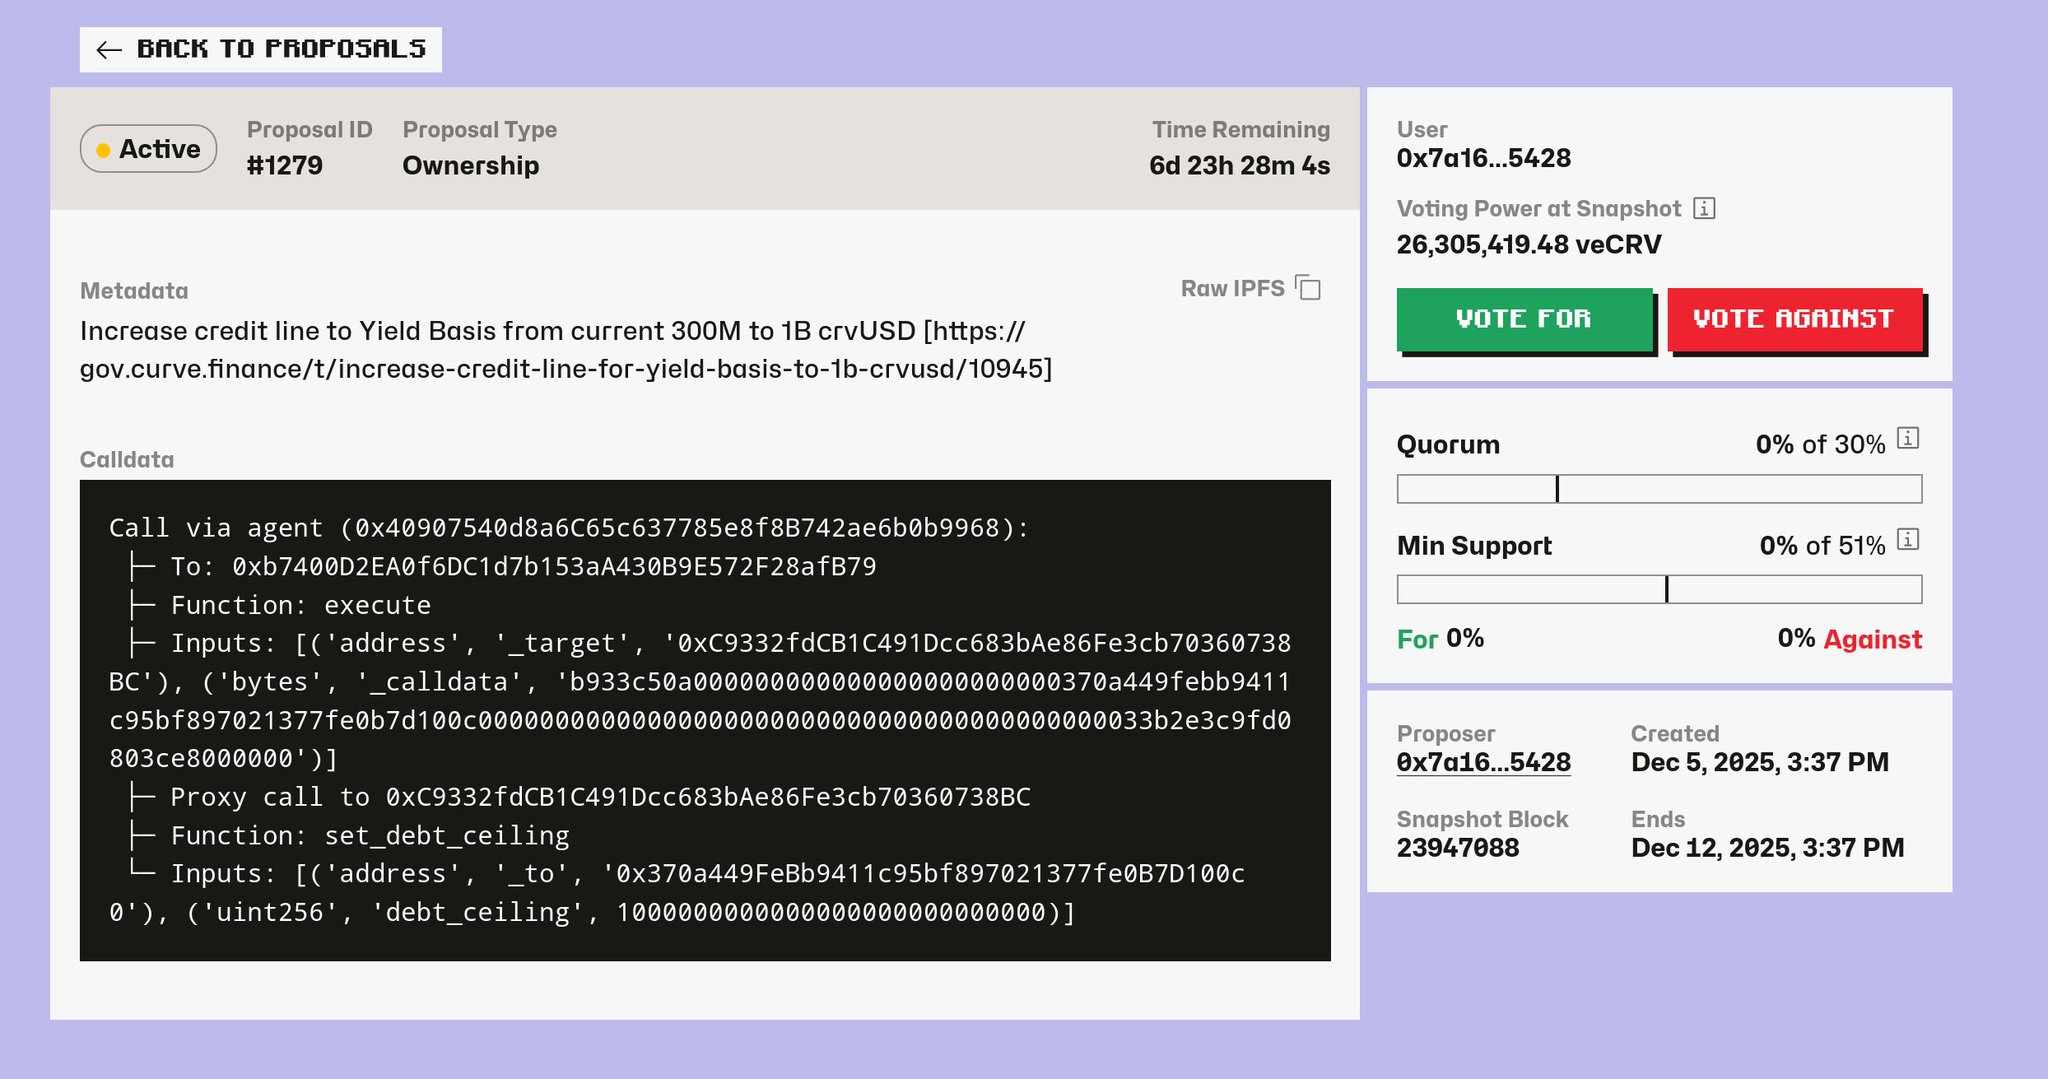Click the 'Call via agent' calldata line
Screen dimensions: 2048x1079
point(569,528)
